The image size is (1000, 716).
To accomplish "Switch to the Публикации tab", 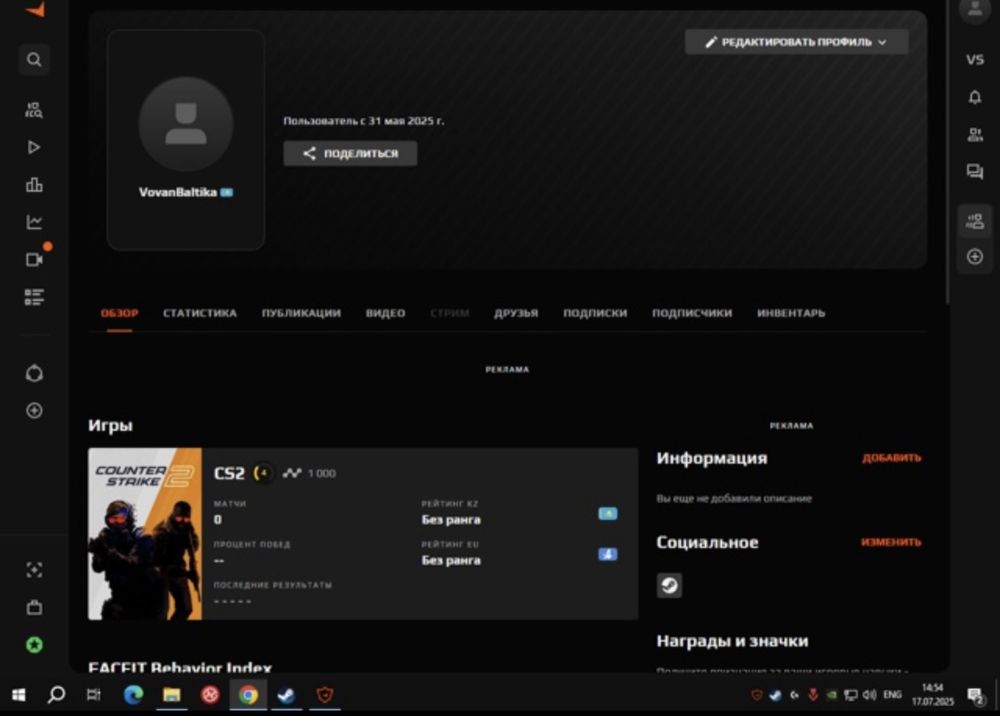I will click(x=301, y=313).
